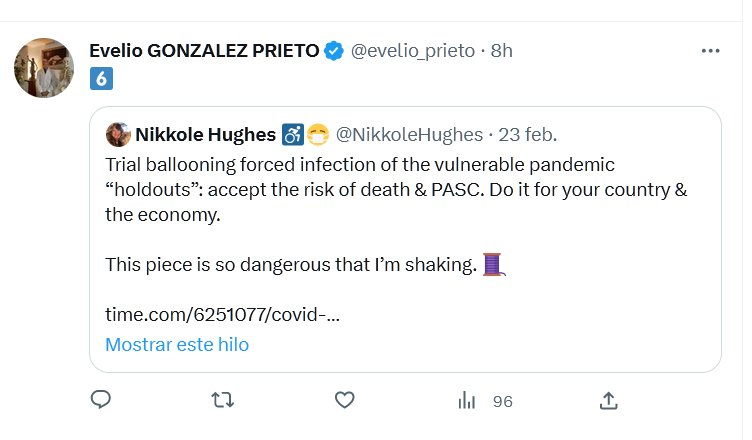Click the @evelio_prieto handle
Screen dimensions: 752x440
(x=412, y=51)
